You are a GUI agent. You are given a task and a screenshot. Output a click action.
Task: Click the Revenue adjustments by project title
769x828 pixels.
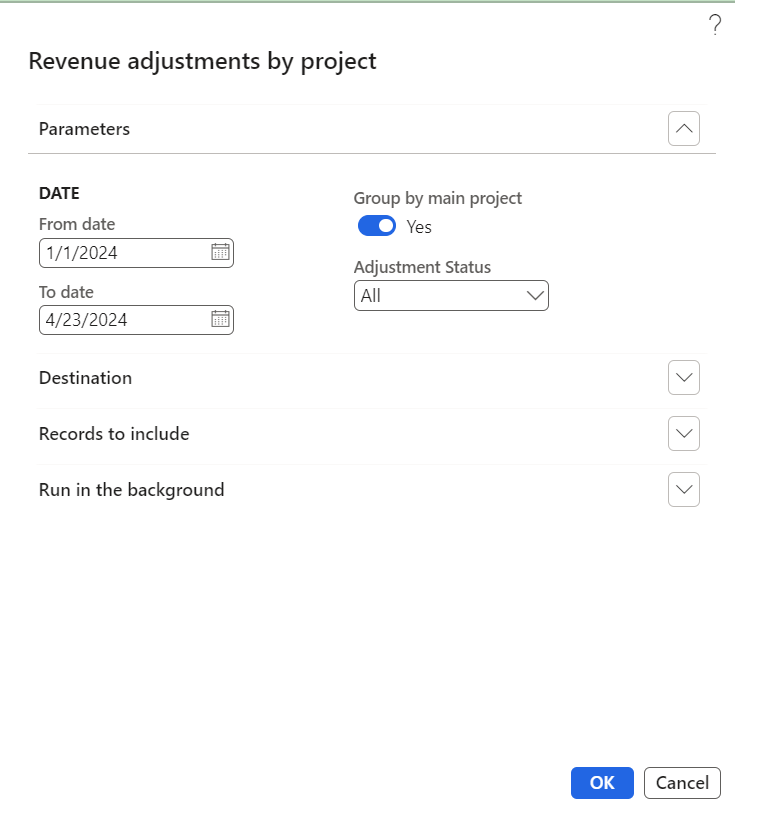click(202, 61)
